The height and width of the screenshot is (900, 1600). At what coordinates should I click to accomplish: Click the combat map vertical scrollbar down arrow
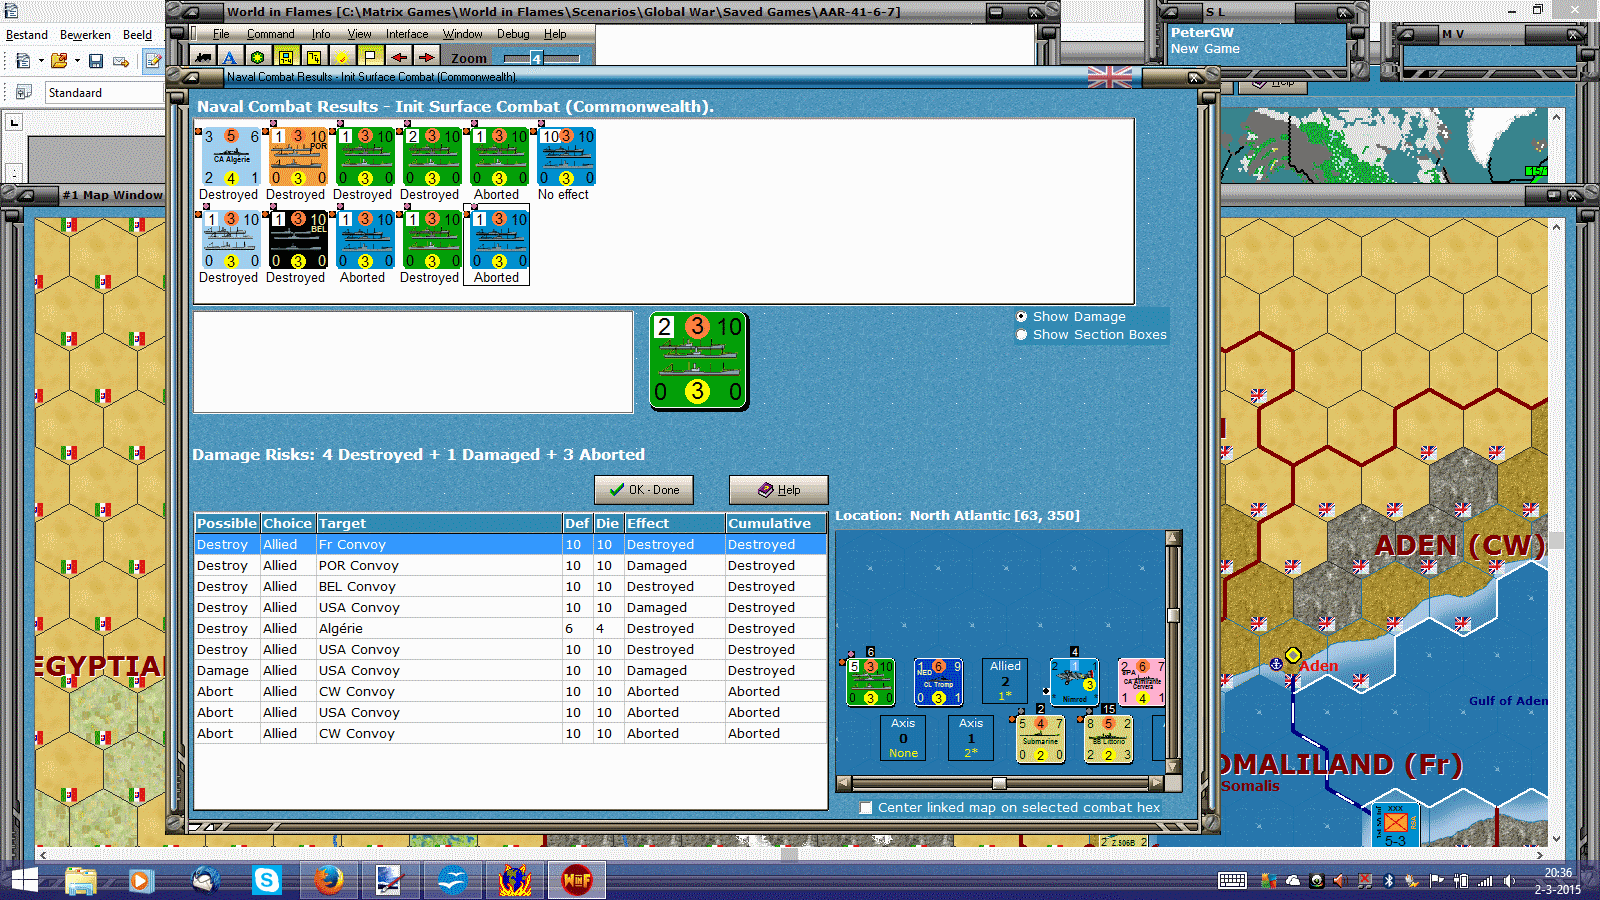point(1173,767)
